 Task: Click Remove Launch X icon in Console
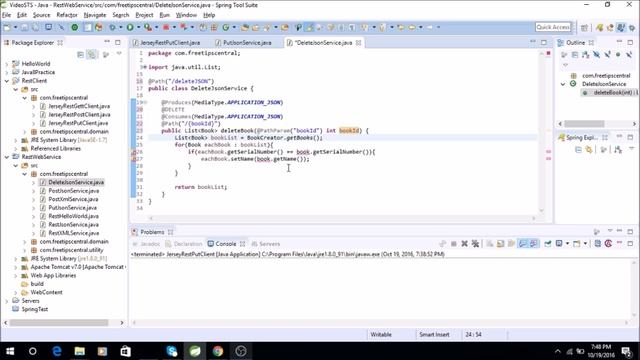tap(464, 244)
